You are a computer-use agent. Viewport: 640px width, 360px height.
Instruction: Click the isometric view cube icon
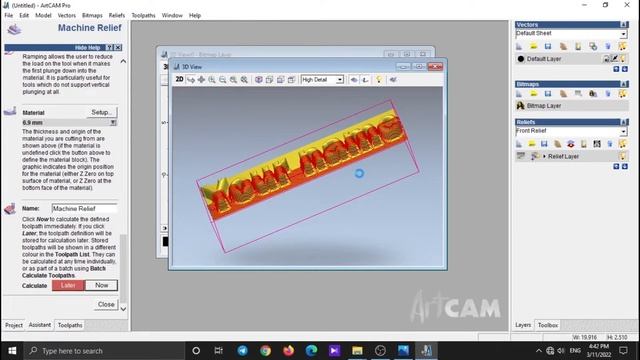point(258,80)
